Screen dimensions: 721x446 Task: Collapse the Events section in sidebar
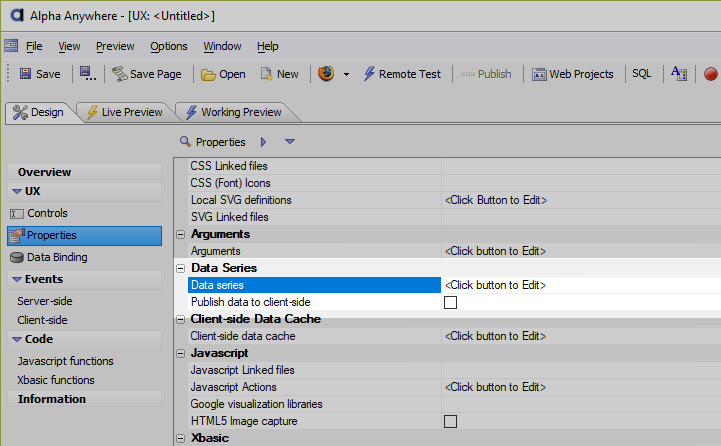[x=17, y=280]
